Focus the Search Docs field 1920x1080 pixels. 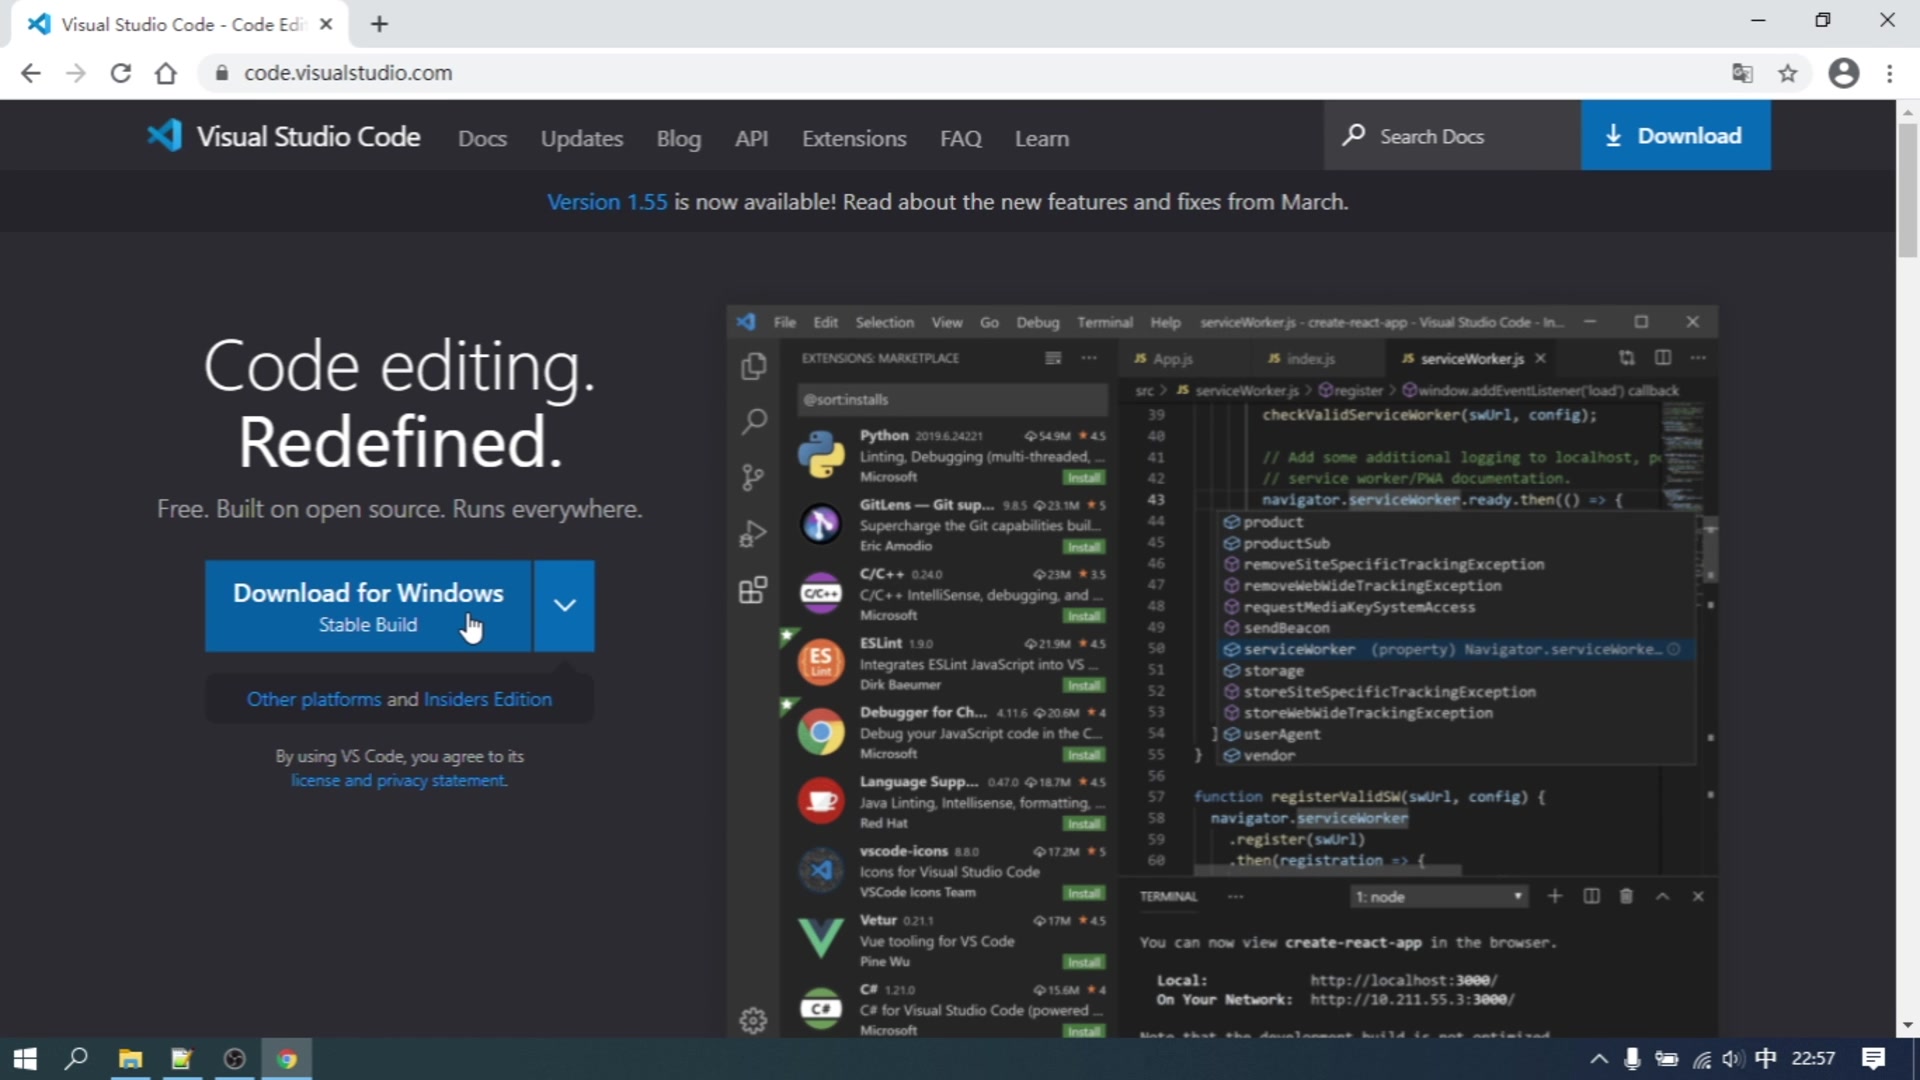click(x=1452, y=135)
